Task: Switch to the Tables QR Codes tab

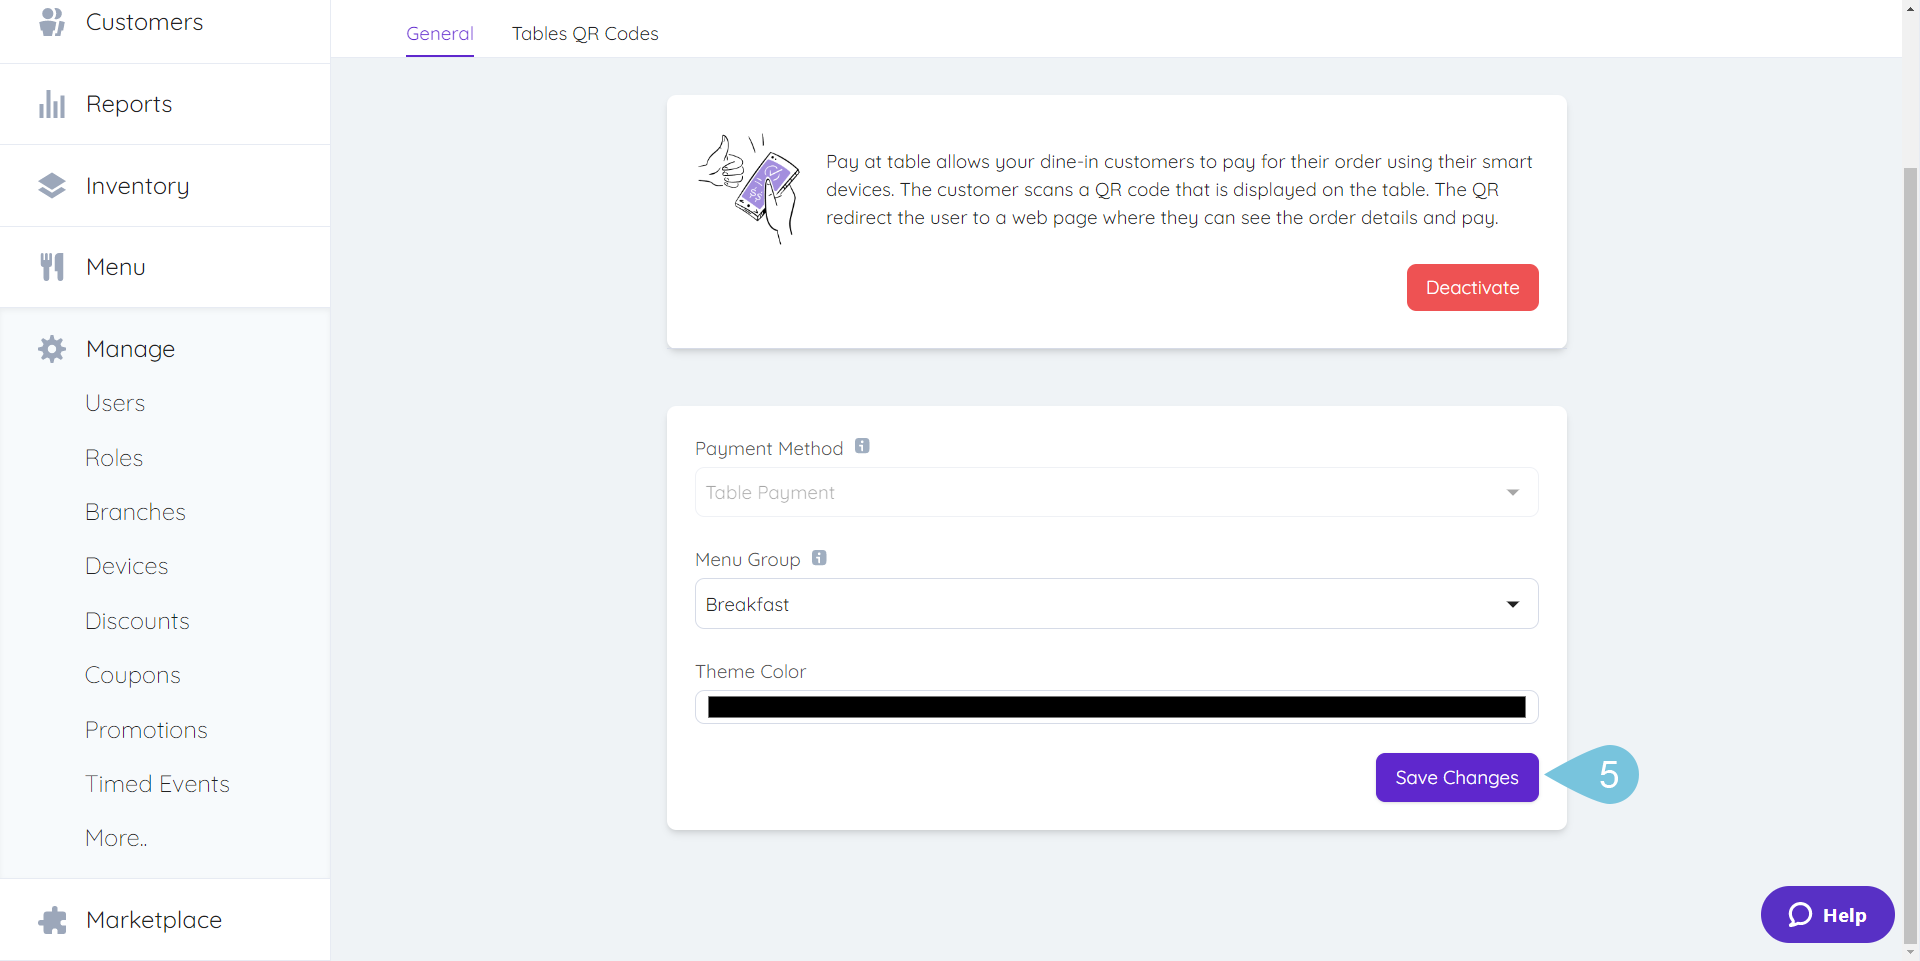Action: 585,33
